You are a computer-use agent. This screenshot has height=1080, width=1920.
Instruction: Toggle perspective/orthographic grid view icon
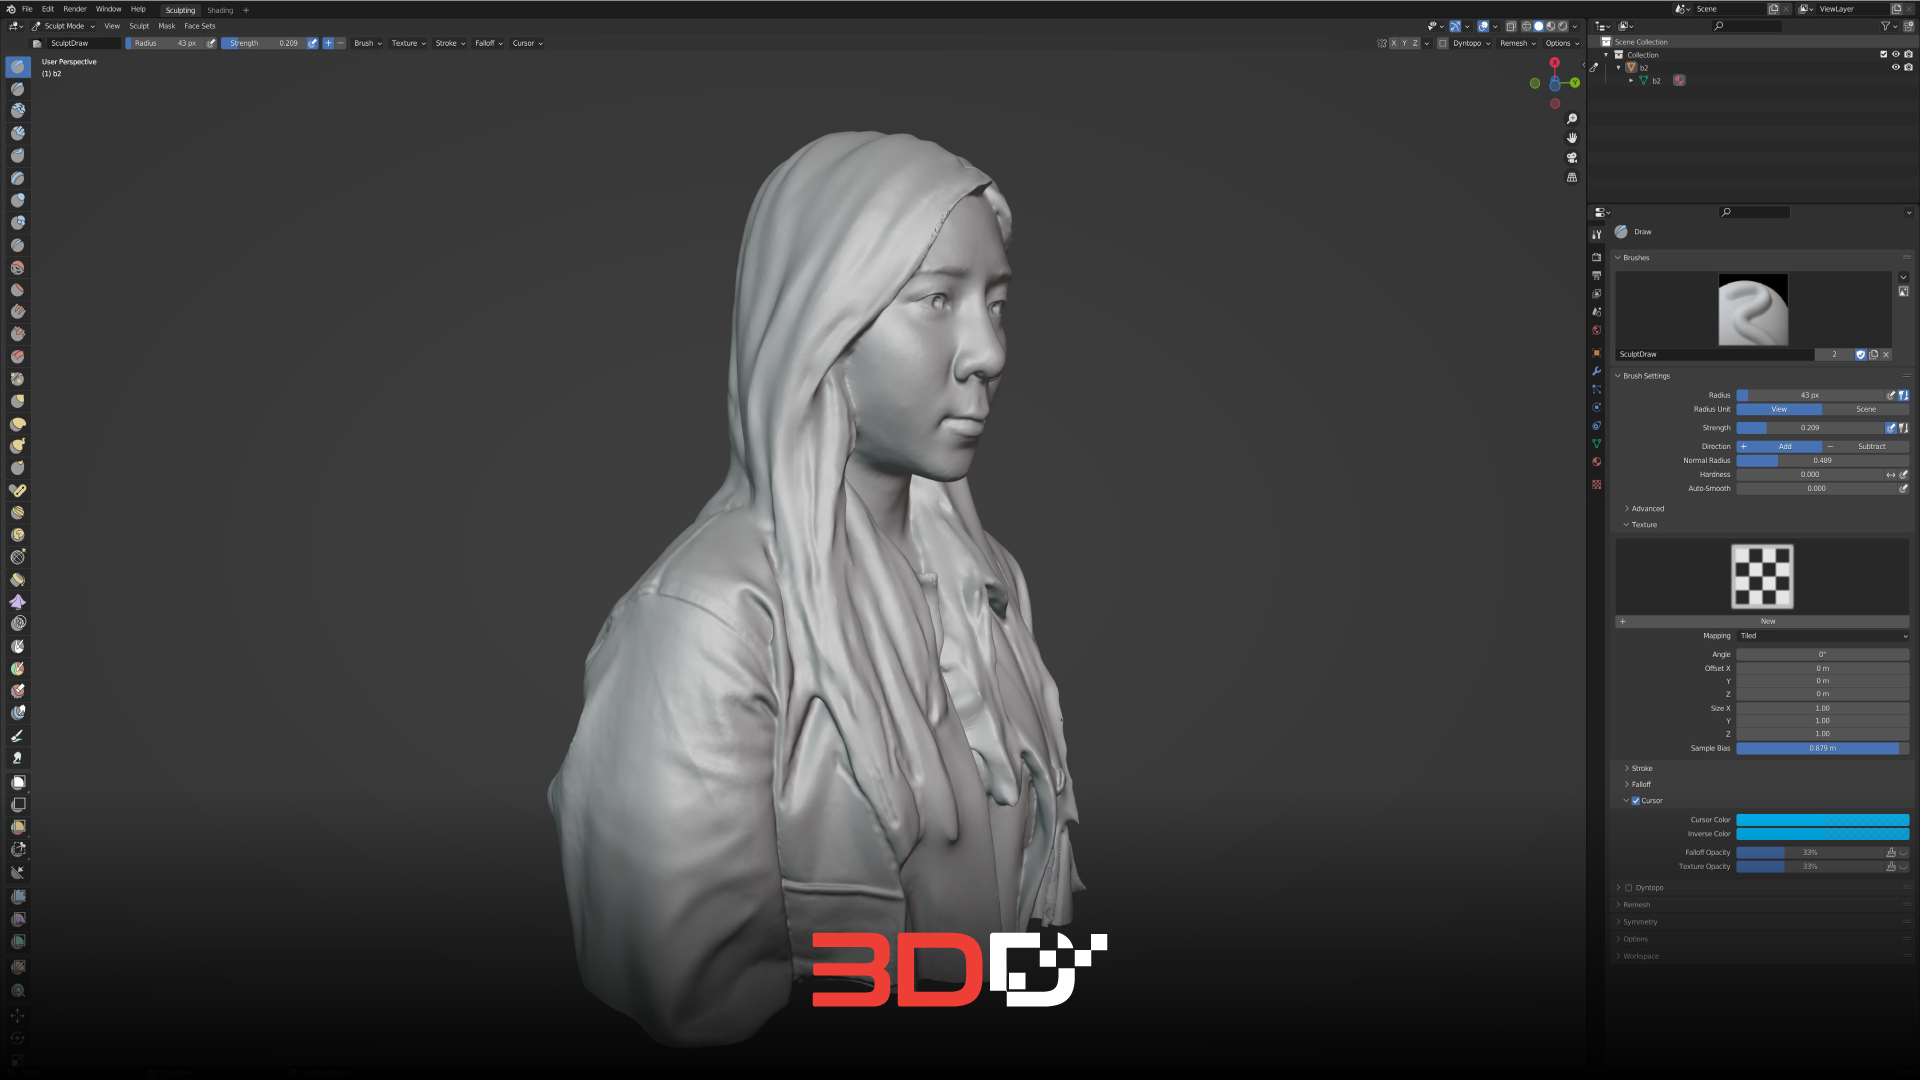pos(1572,178)
